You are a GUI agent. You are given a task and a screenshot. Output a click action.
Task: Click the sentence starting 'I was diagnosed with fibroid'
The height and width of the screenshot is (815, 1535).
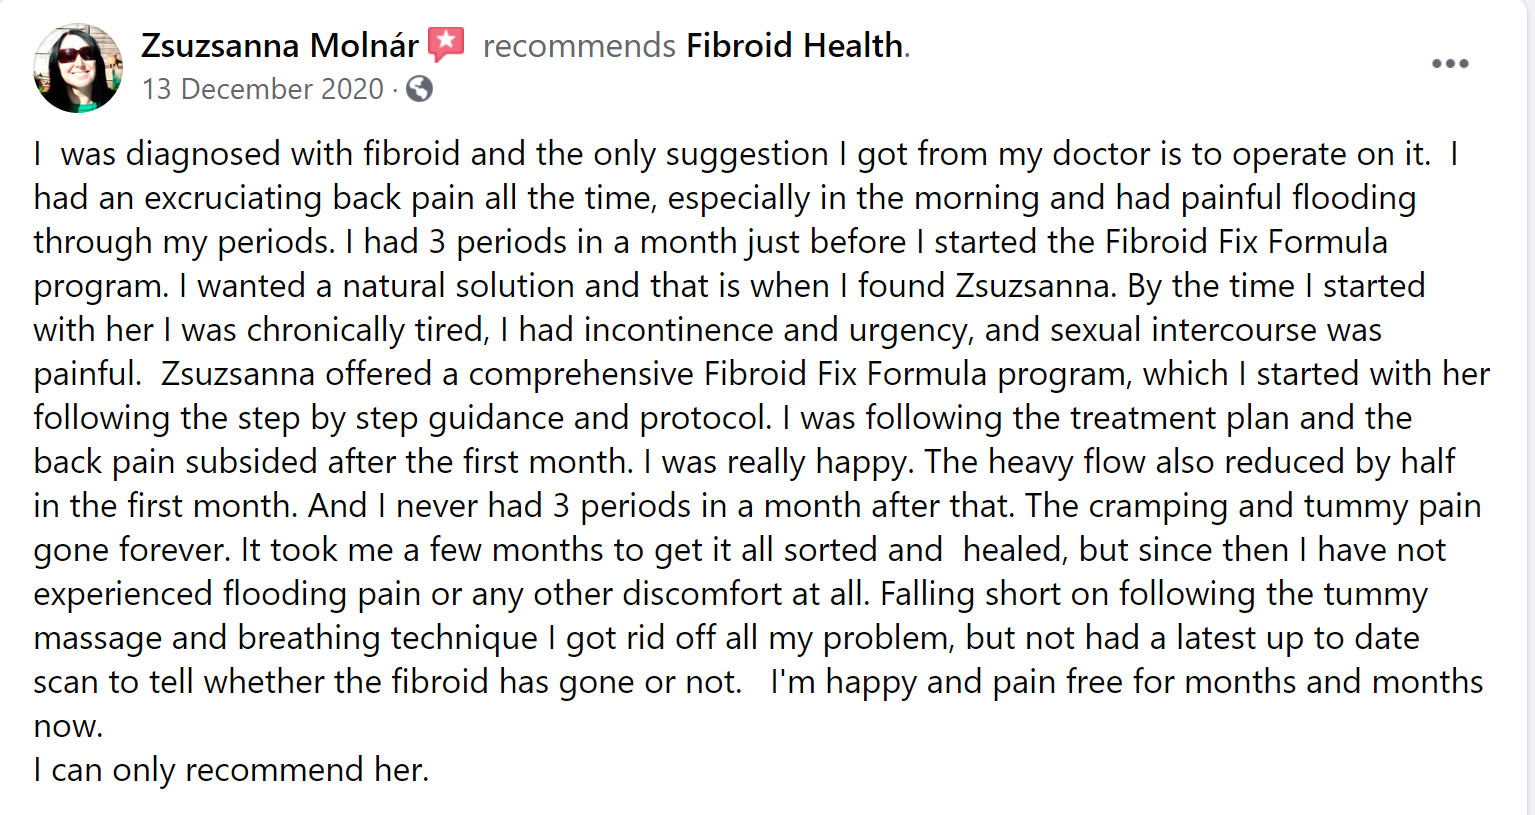(733, 154)
